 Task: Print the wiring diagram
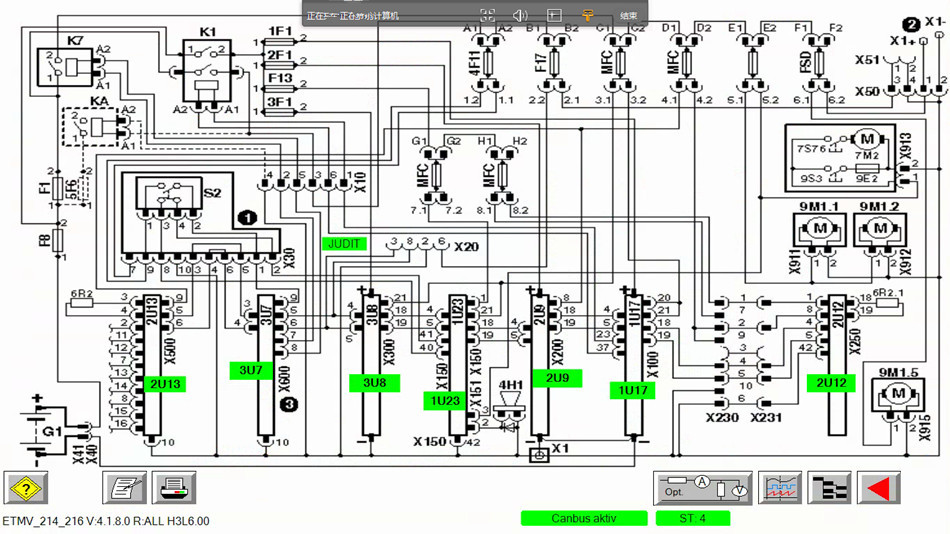pyautogui.click(x=174, y=488)
